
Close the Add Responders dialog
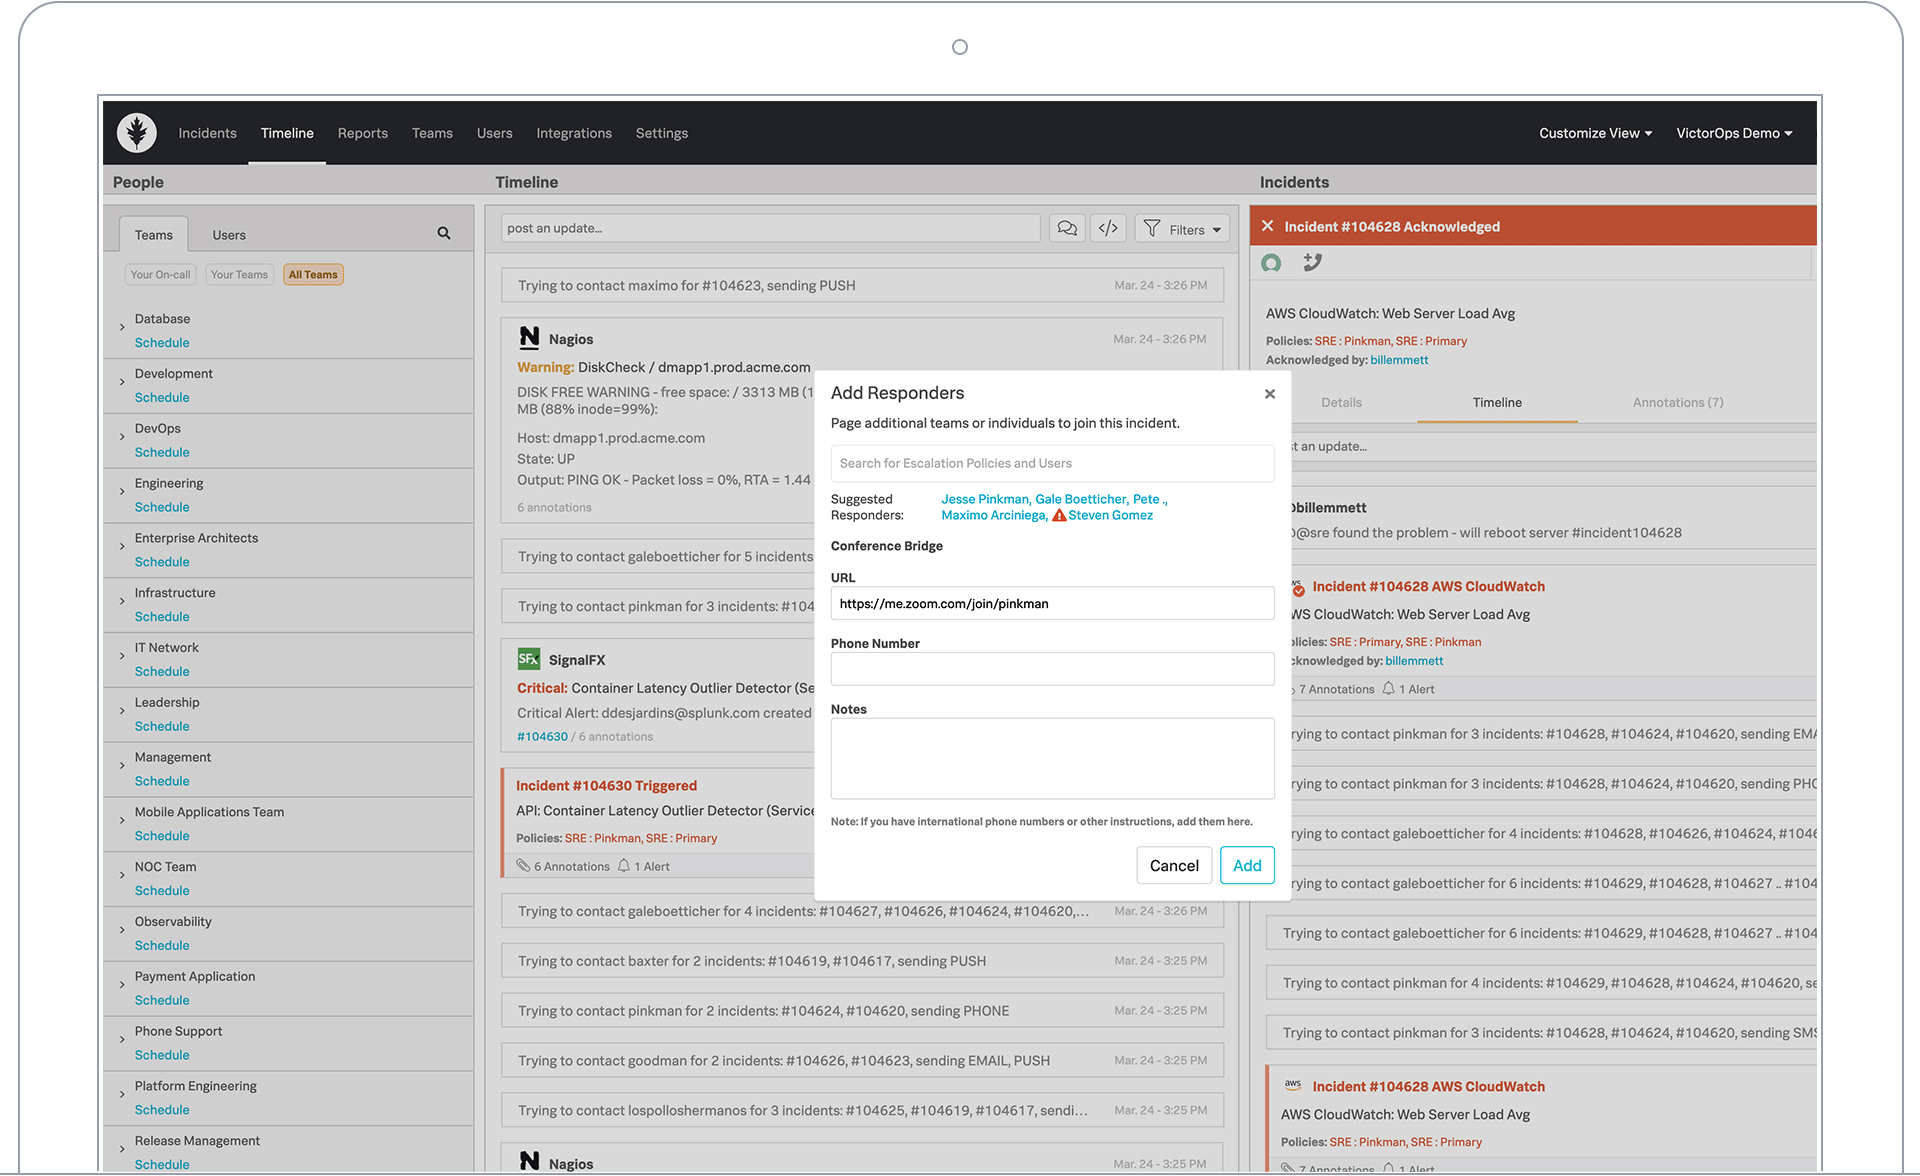tap(1270, 394)
